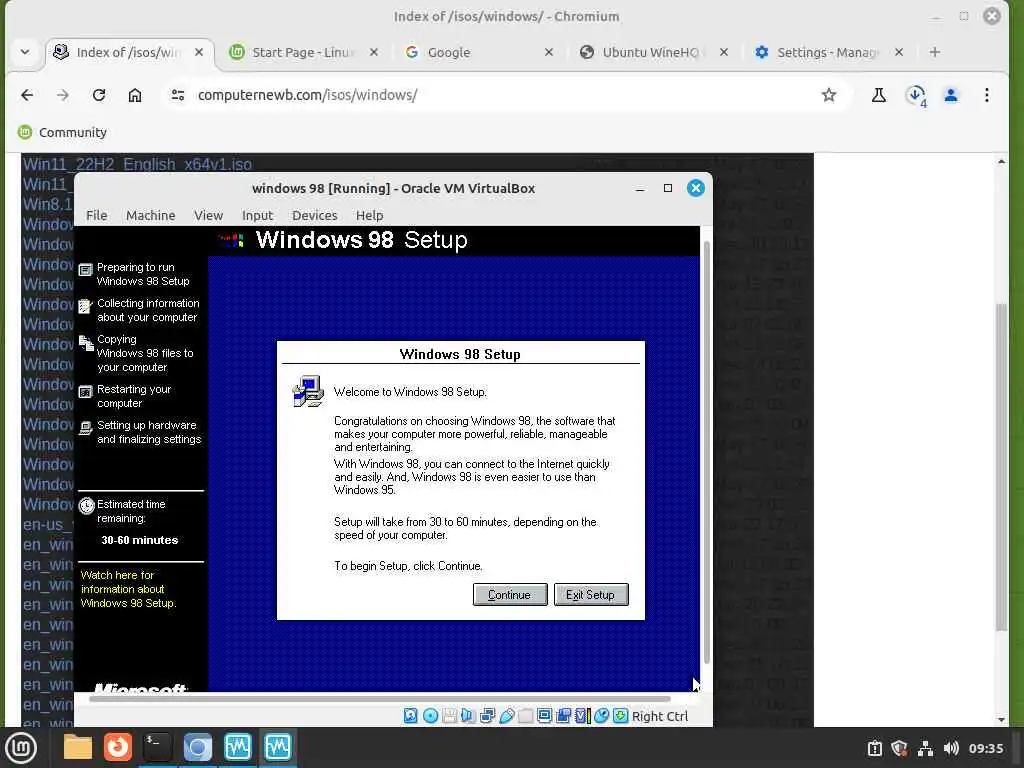Viewport: 1024px width, 768px height.
Task: Open the Linux Mint start menu
Action: [21, 748]
